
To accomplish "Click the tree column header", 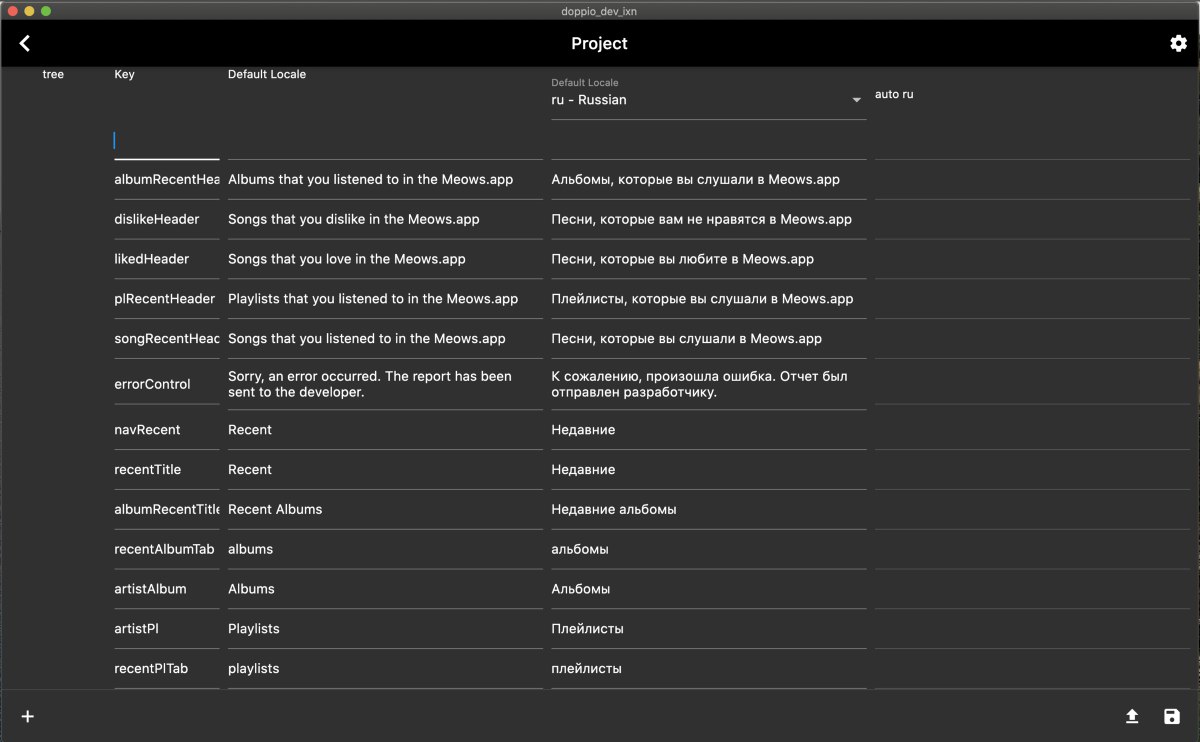I will click(53, 75).
